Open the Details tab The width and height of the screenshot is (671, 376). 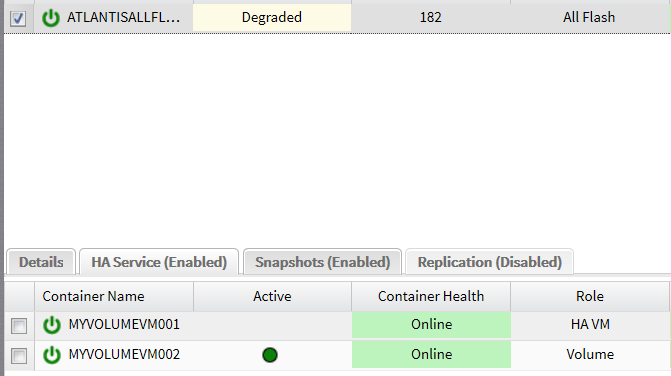41,262
